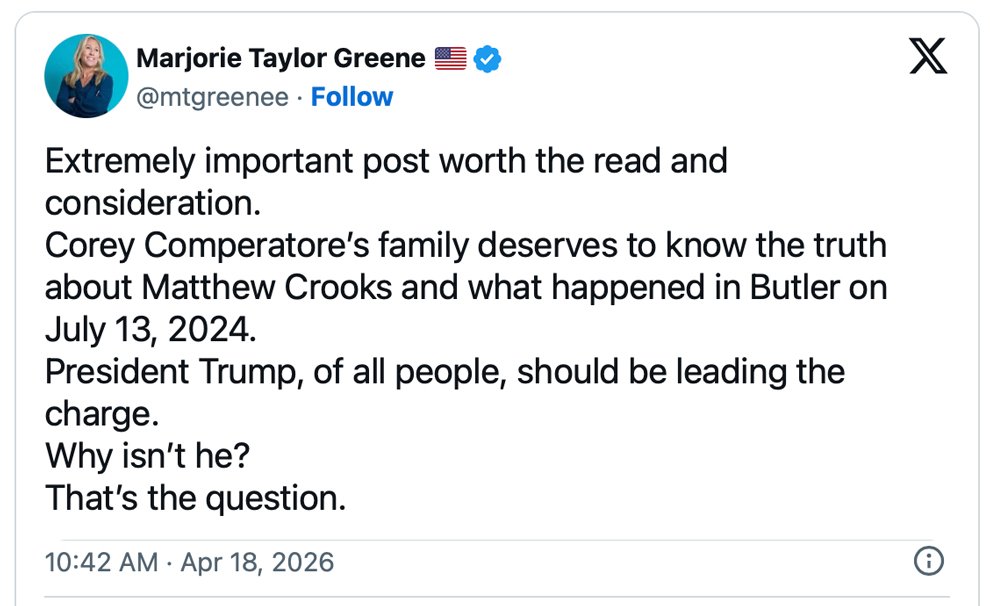Click the info circle icon

click(929, 561)
